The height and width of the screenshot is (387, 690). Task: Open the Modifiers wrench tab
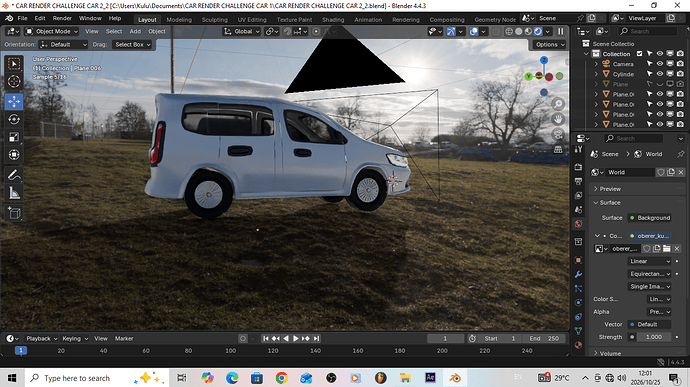(x=579, y=274)
